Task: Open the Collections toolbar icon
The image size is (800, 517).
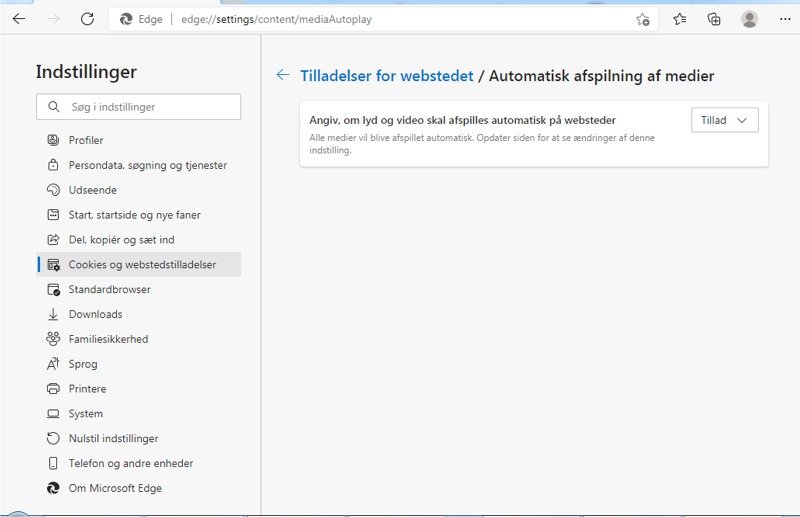Action: [714, 19]
